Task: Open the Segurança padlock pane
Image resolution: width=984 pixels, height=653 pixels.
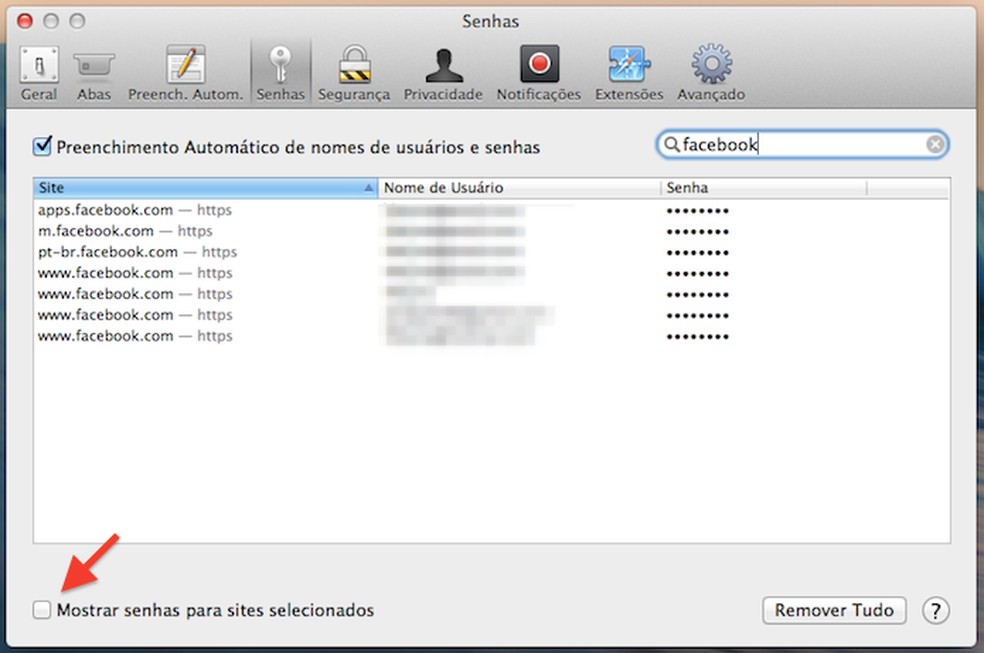Action: click(x=354, y=73)
